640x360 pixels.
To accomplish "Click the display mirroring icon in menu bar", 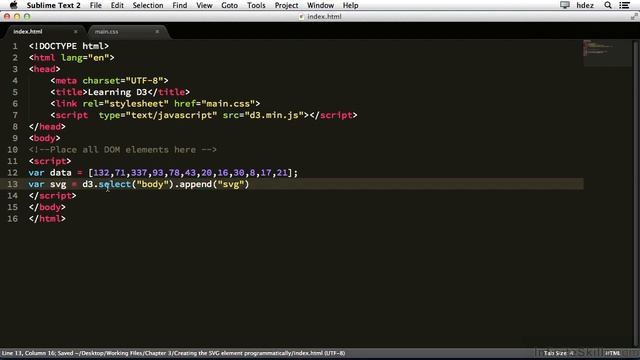I will (564, 5).
